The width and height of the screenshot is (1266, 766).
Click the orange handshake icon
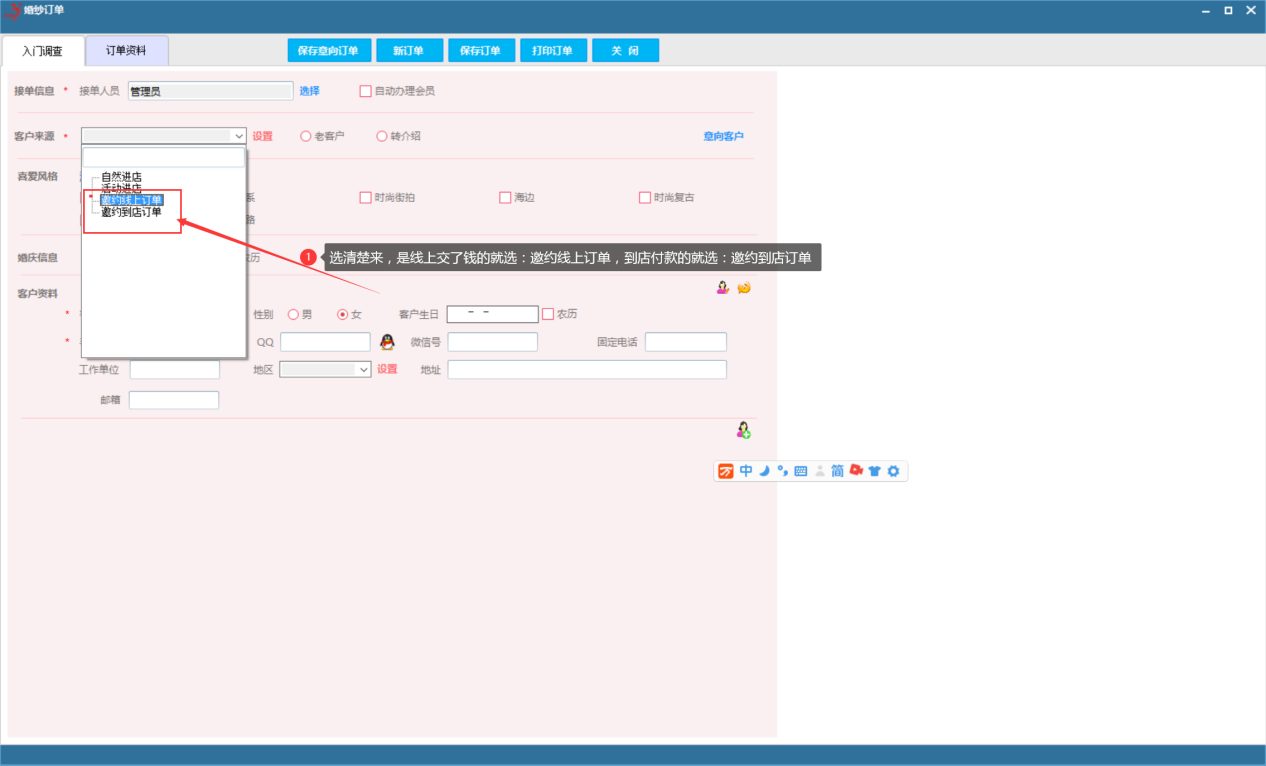[744, 288]
